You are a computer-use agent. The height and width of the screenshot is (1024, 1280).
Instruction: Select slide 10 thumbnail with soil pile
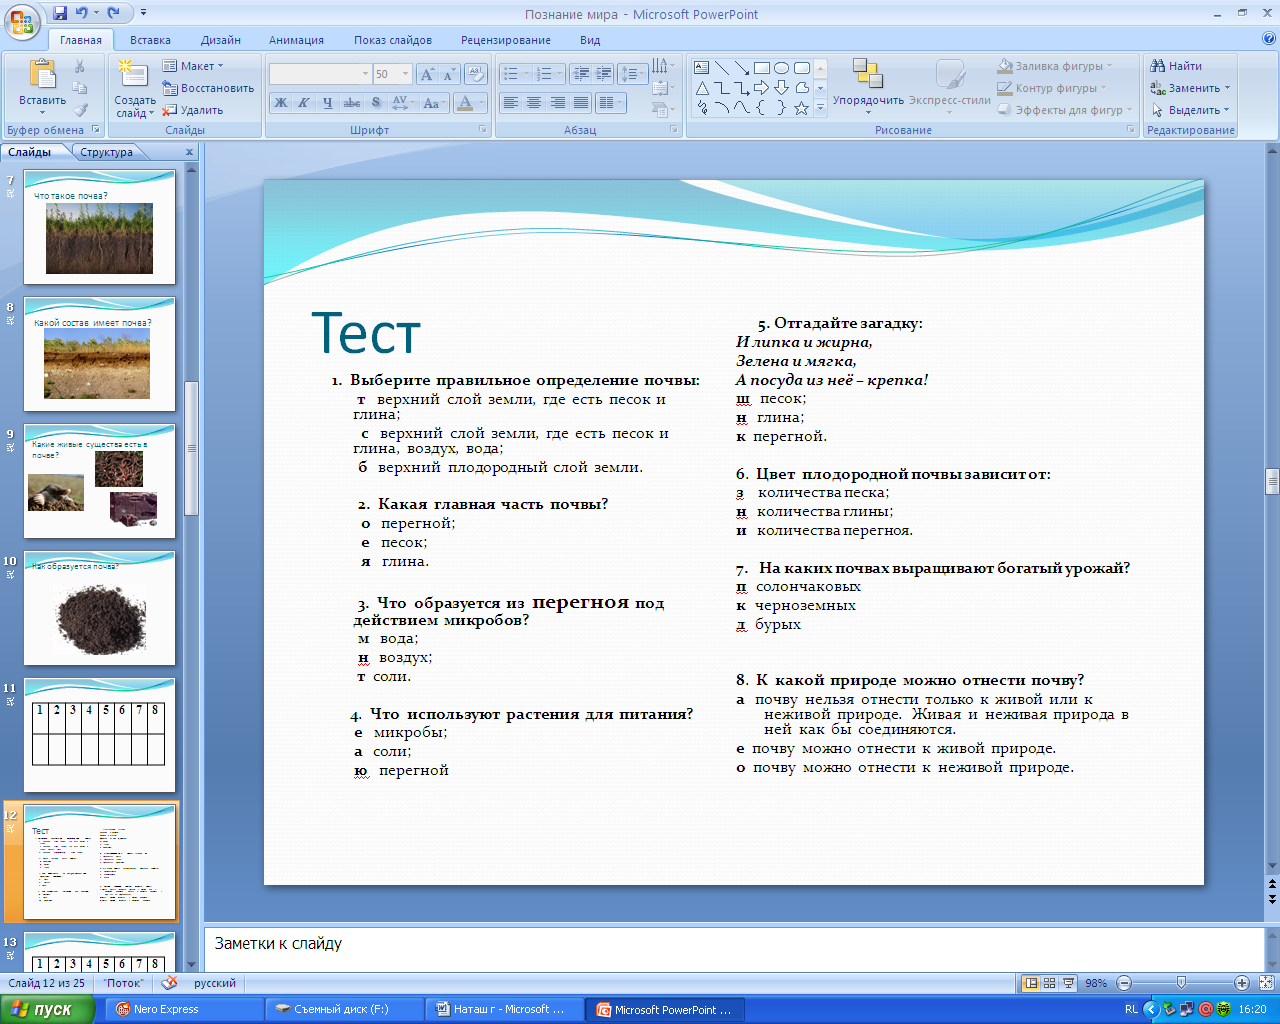99,609
